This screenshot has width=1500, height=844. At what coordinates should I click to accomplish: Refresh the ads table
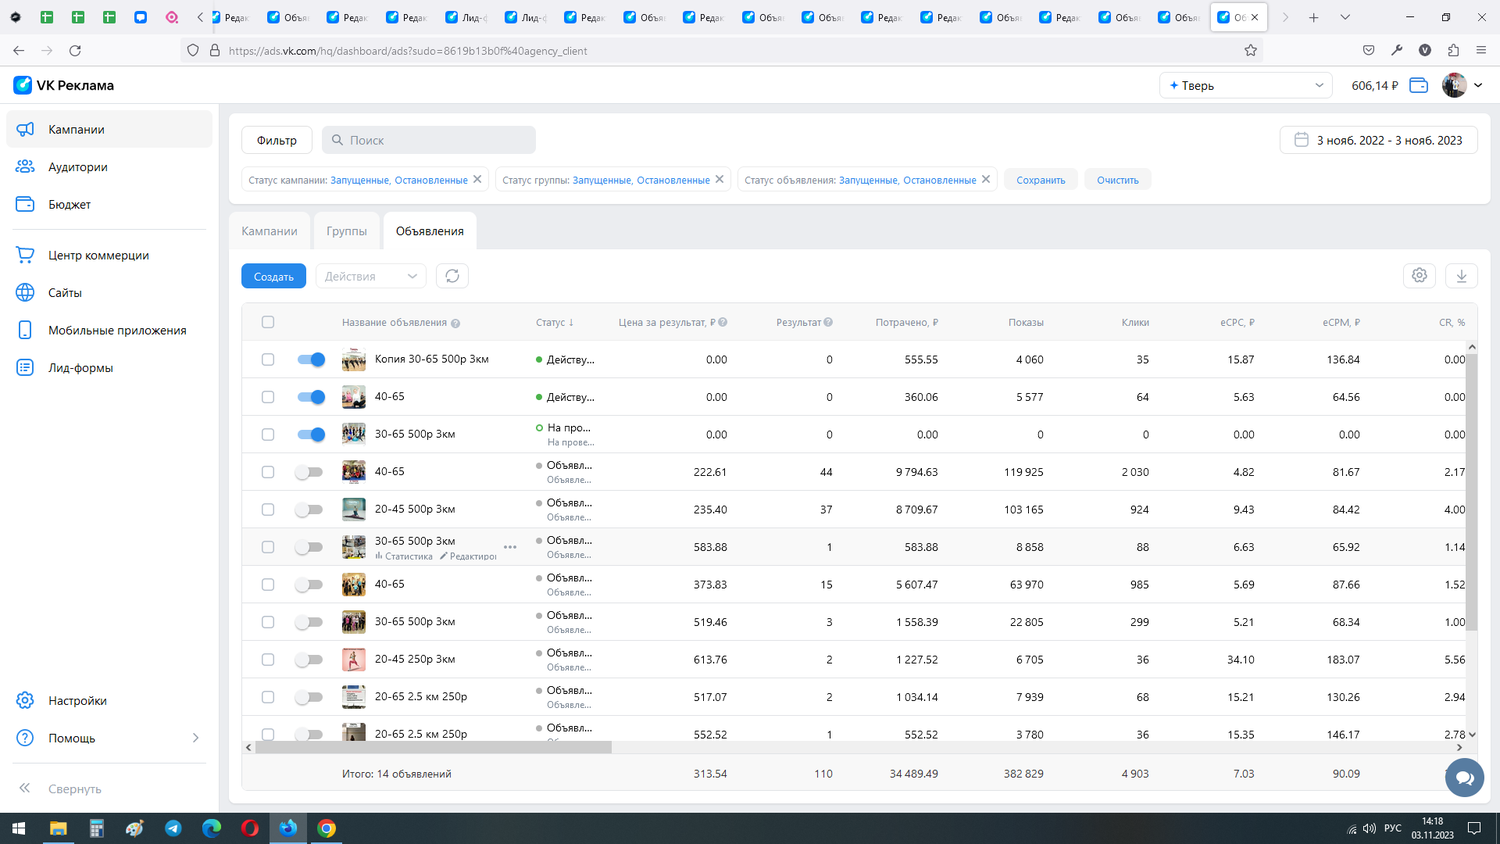452,276
